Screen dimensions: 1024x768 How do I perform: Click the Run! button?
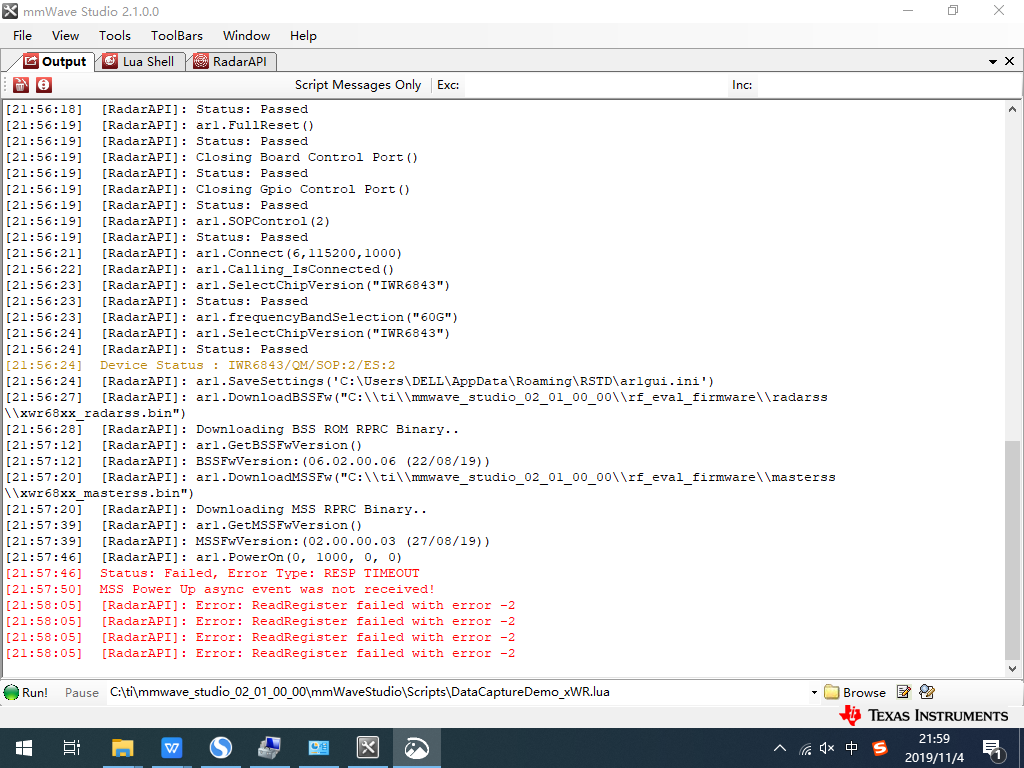(26, 692)
